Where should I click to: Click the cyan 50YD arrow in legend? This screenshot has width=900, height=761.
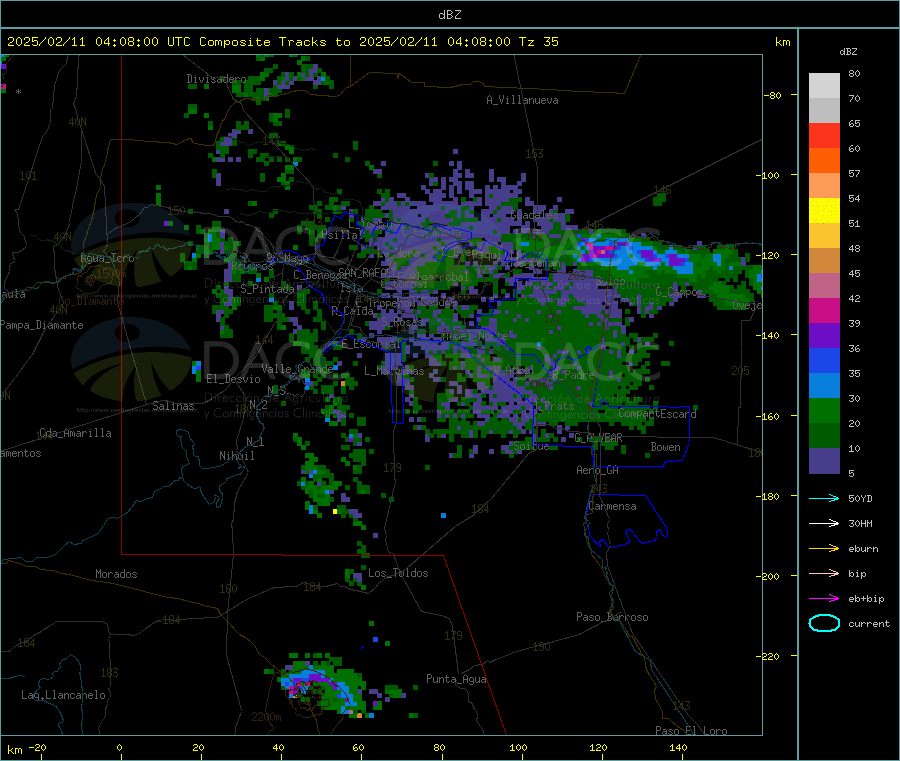824,498
